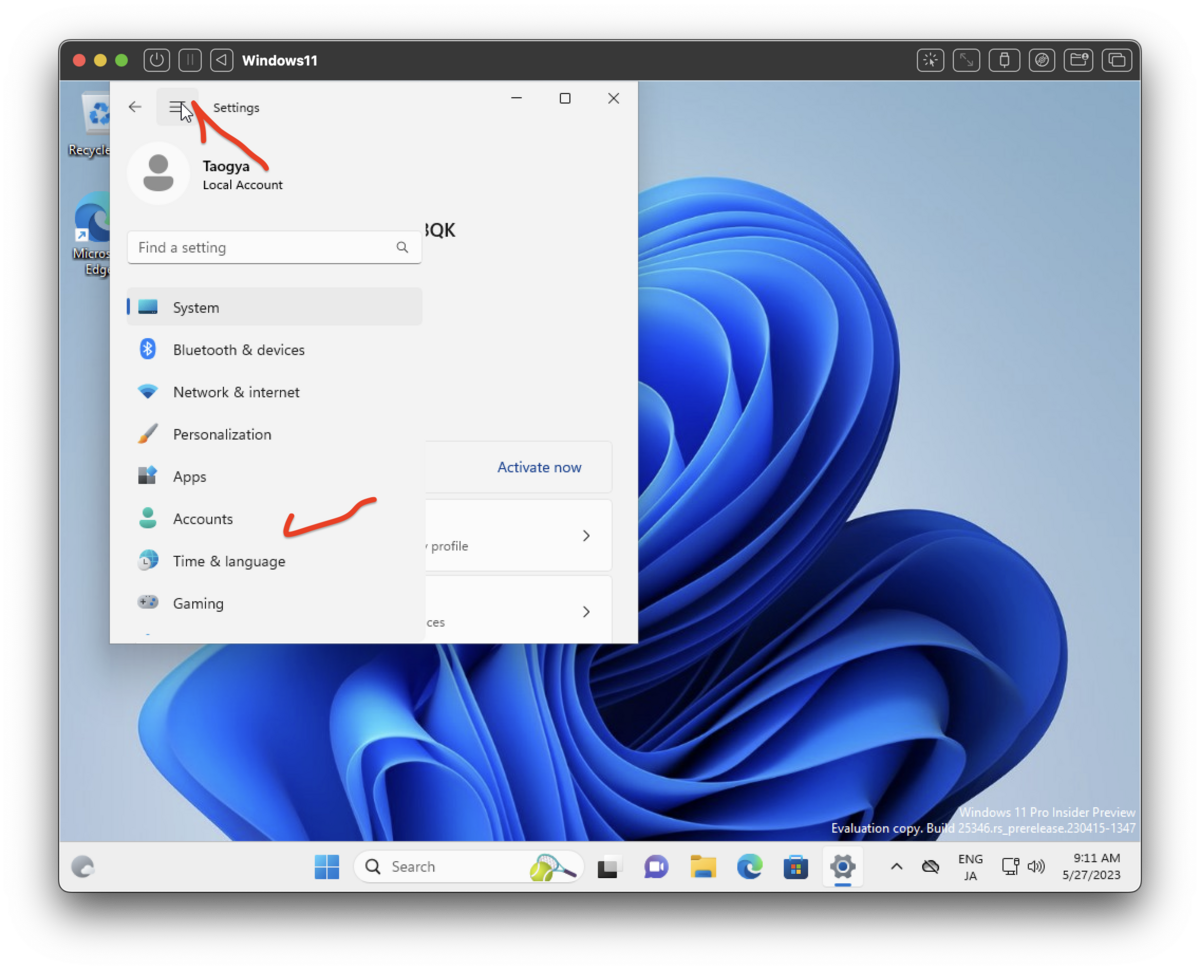Select Apps in the Settings sidebar
1200x970 pixels.
click(x=274, y=476)
